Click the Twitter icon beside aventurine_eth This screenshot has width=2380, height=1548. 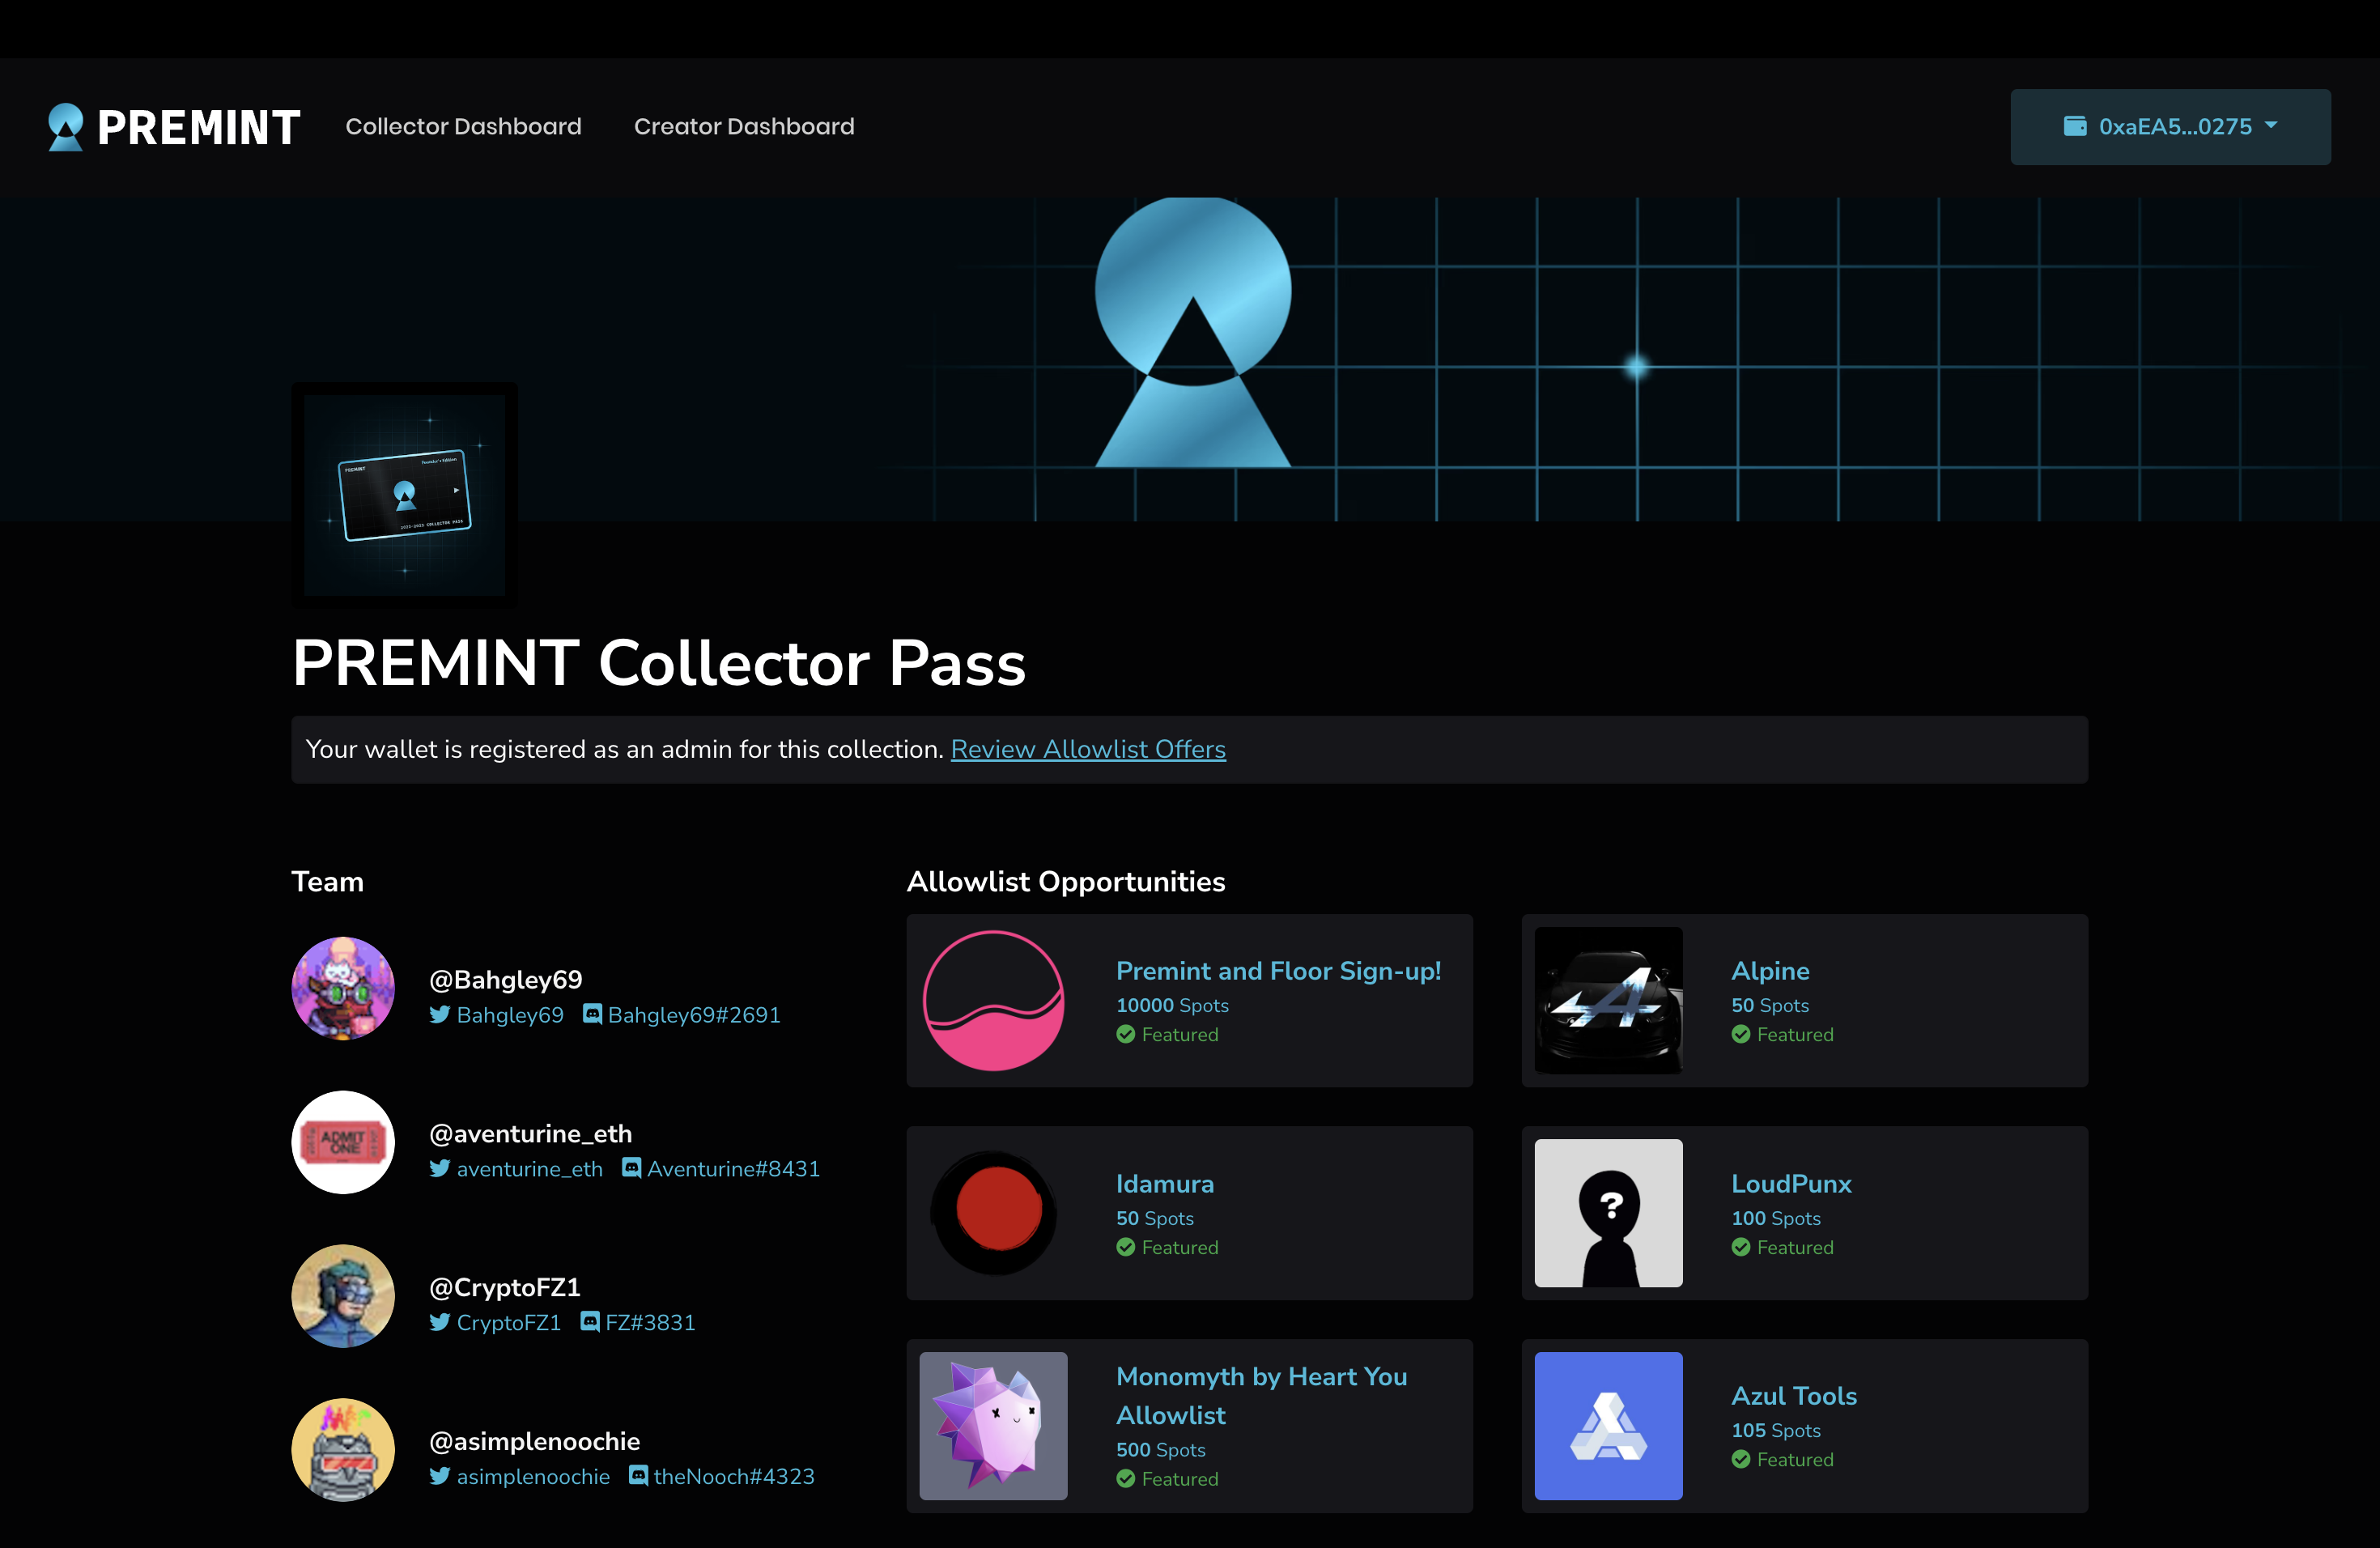(440, 1169)
